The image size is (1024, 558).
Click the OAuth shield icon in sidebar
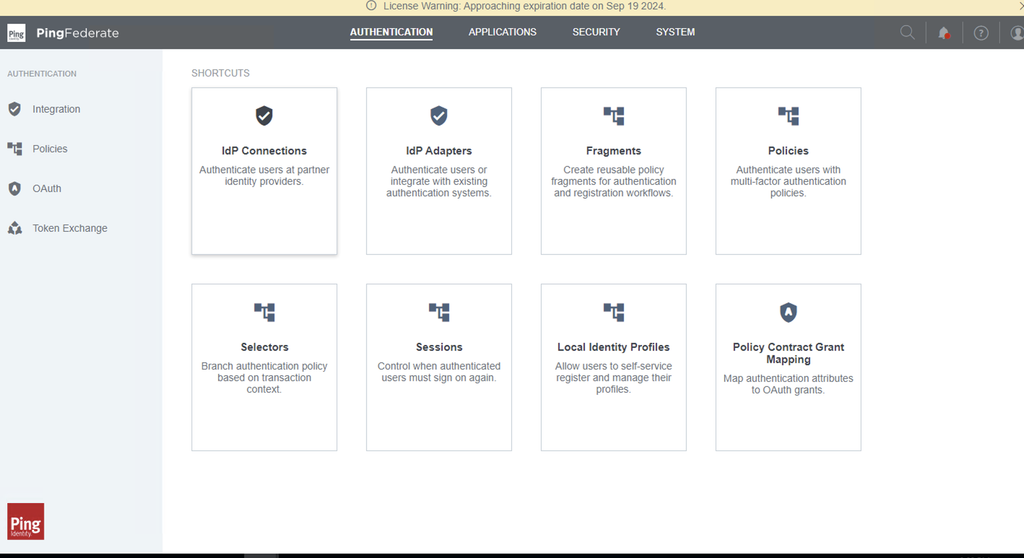click(x=14, y=189)
